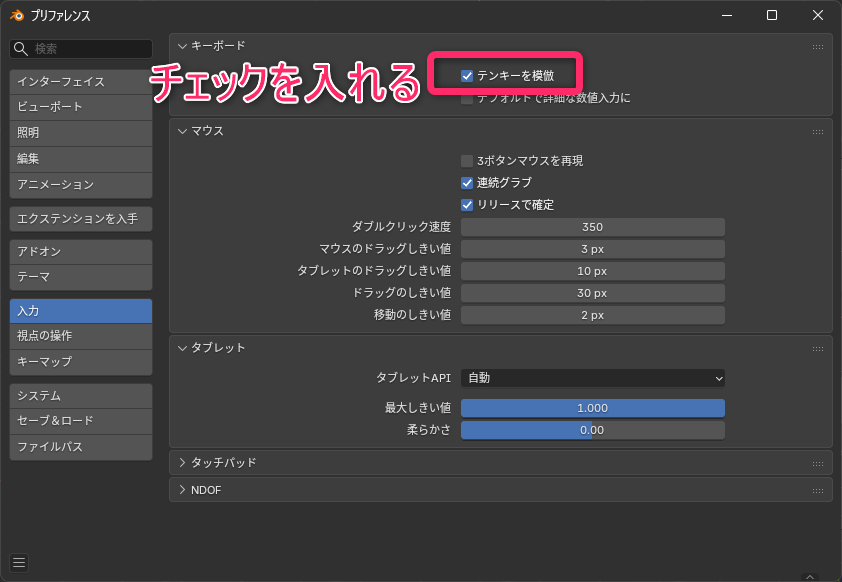This screenshot has height=582, width=842.
Task: Enable the 3ボタンマウスを再現 checkbox
Action: [467, 161]
